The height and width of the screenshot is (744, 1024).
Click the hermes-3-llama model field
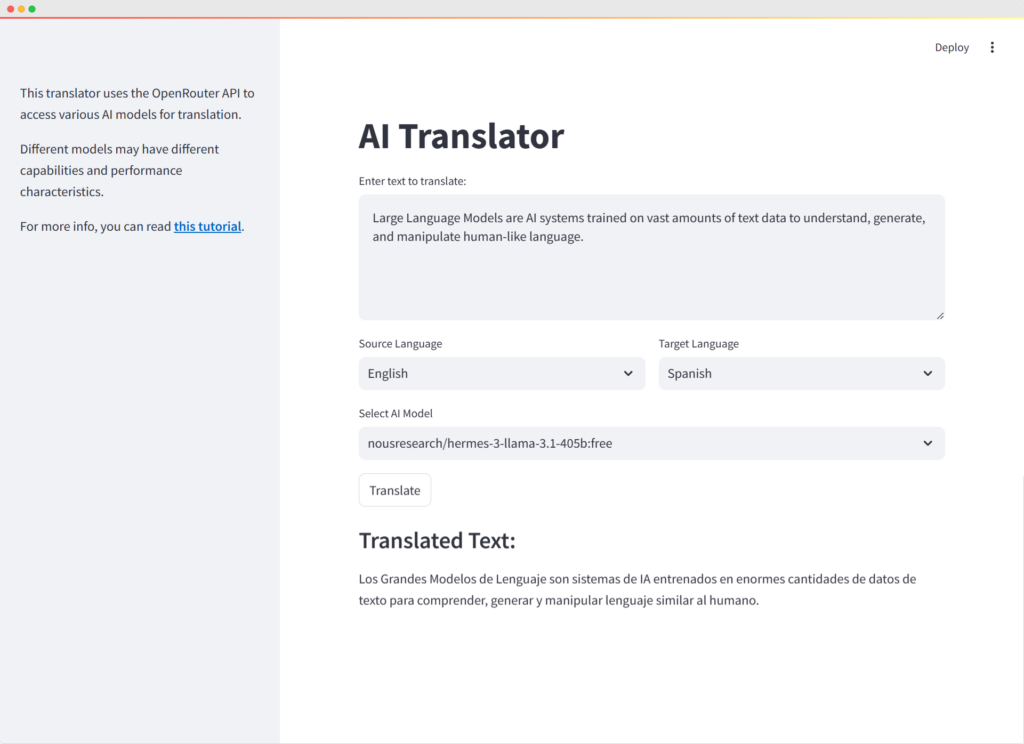pos(651,443)
